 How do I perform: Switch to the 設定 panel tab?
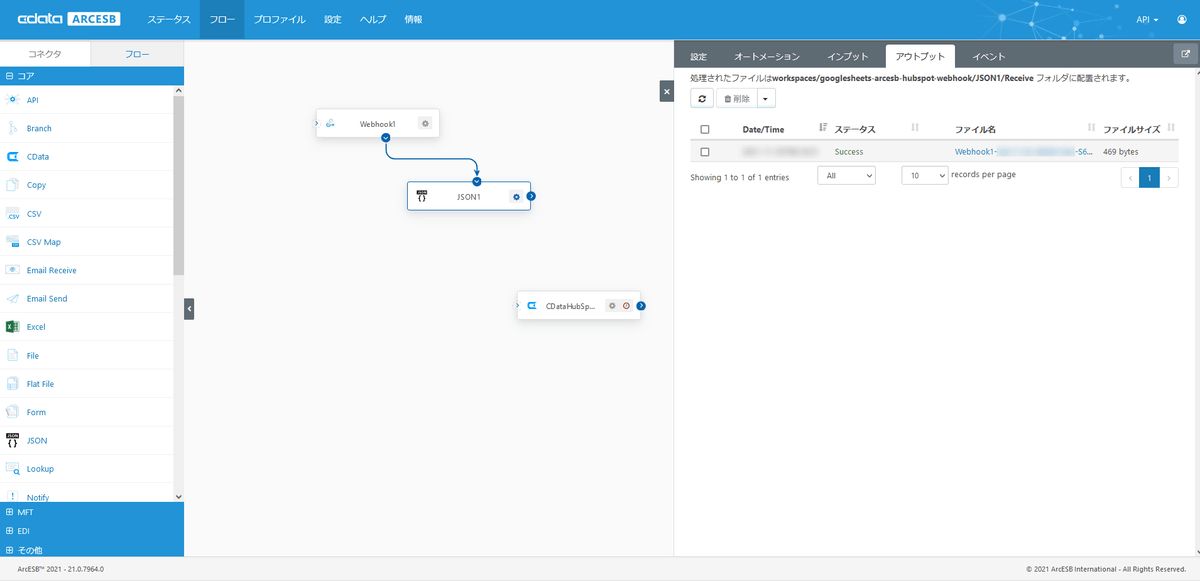coord(698,56)
